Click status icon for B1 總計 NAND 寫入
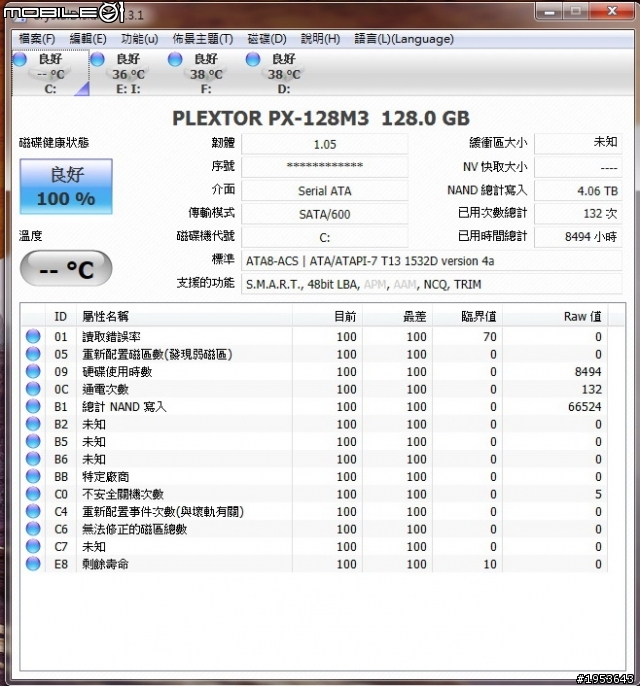The width and height of the screenshot is (640, 687). (33, 407)
